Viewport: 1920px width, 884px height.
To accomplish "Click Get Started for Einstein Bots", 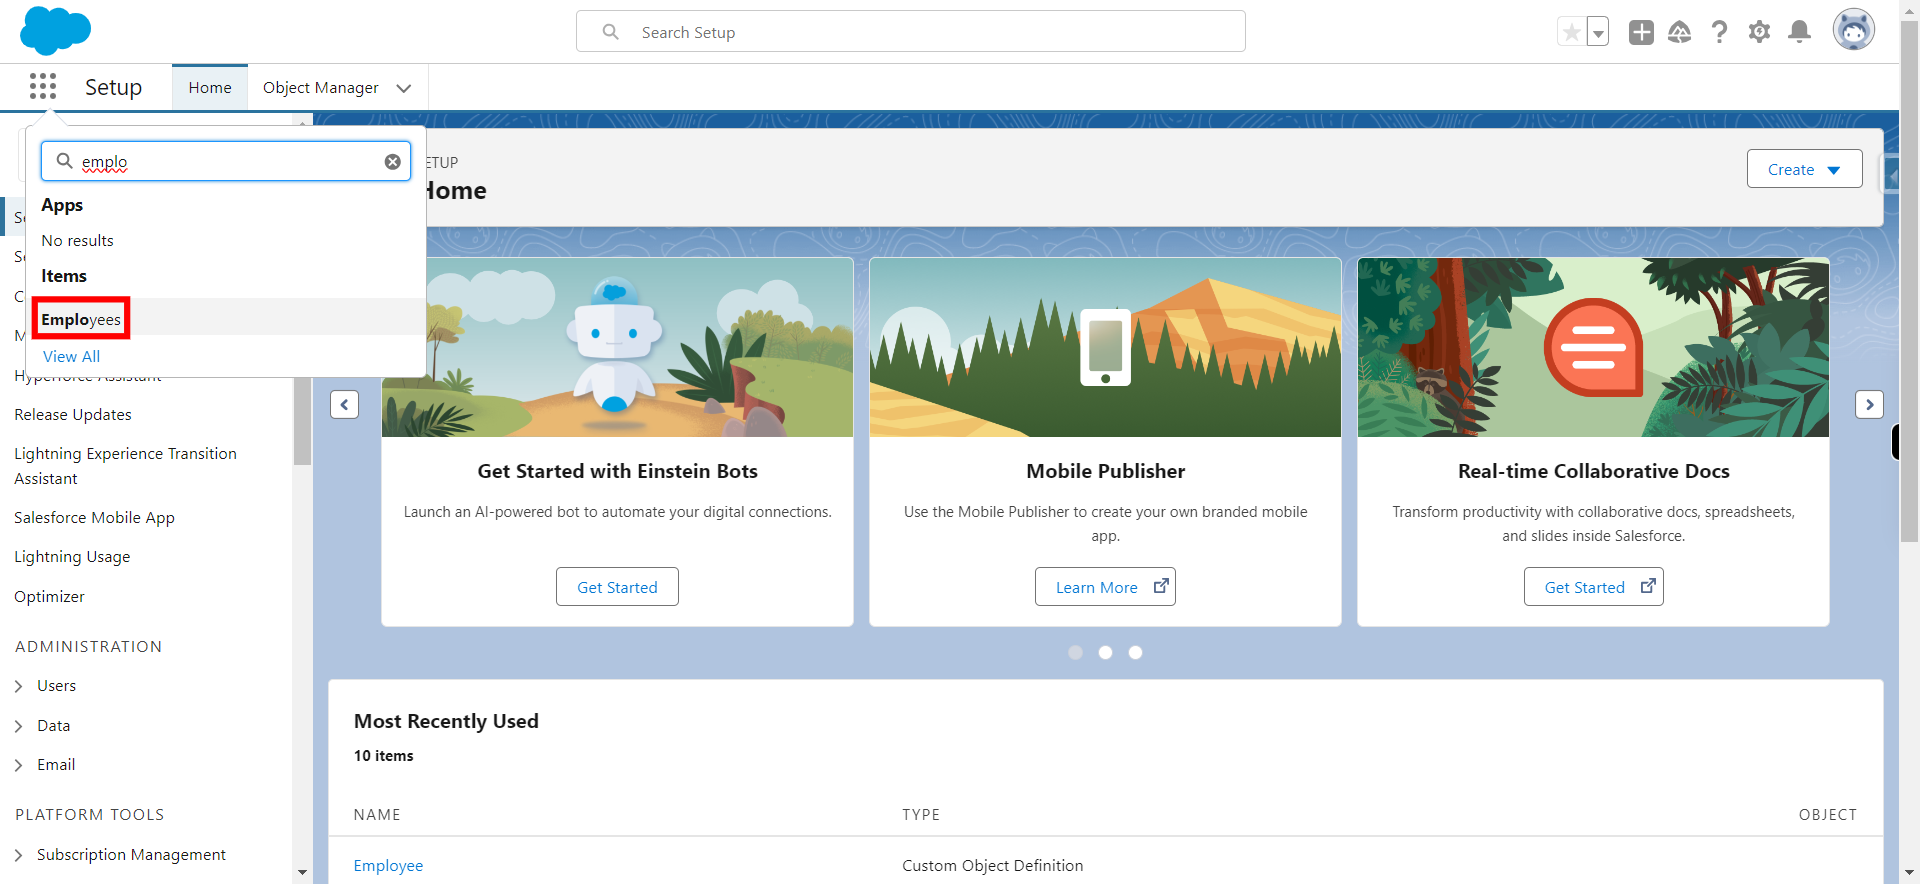I will click(x=617, y=587).
